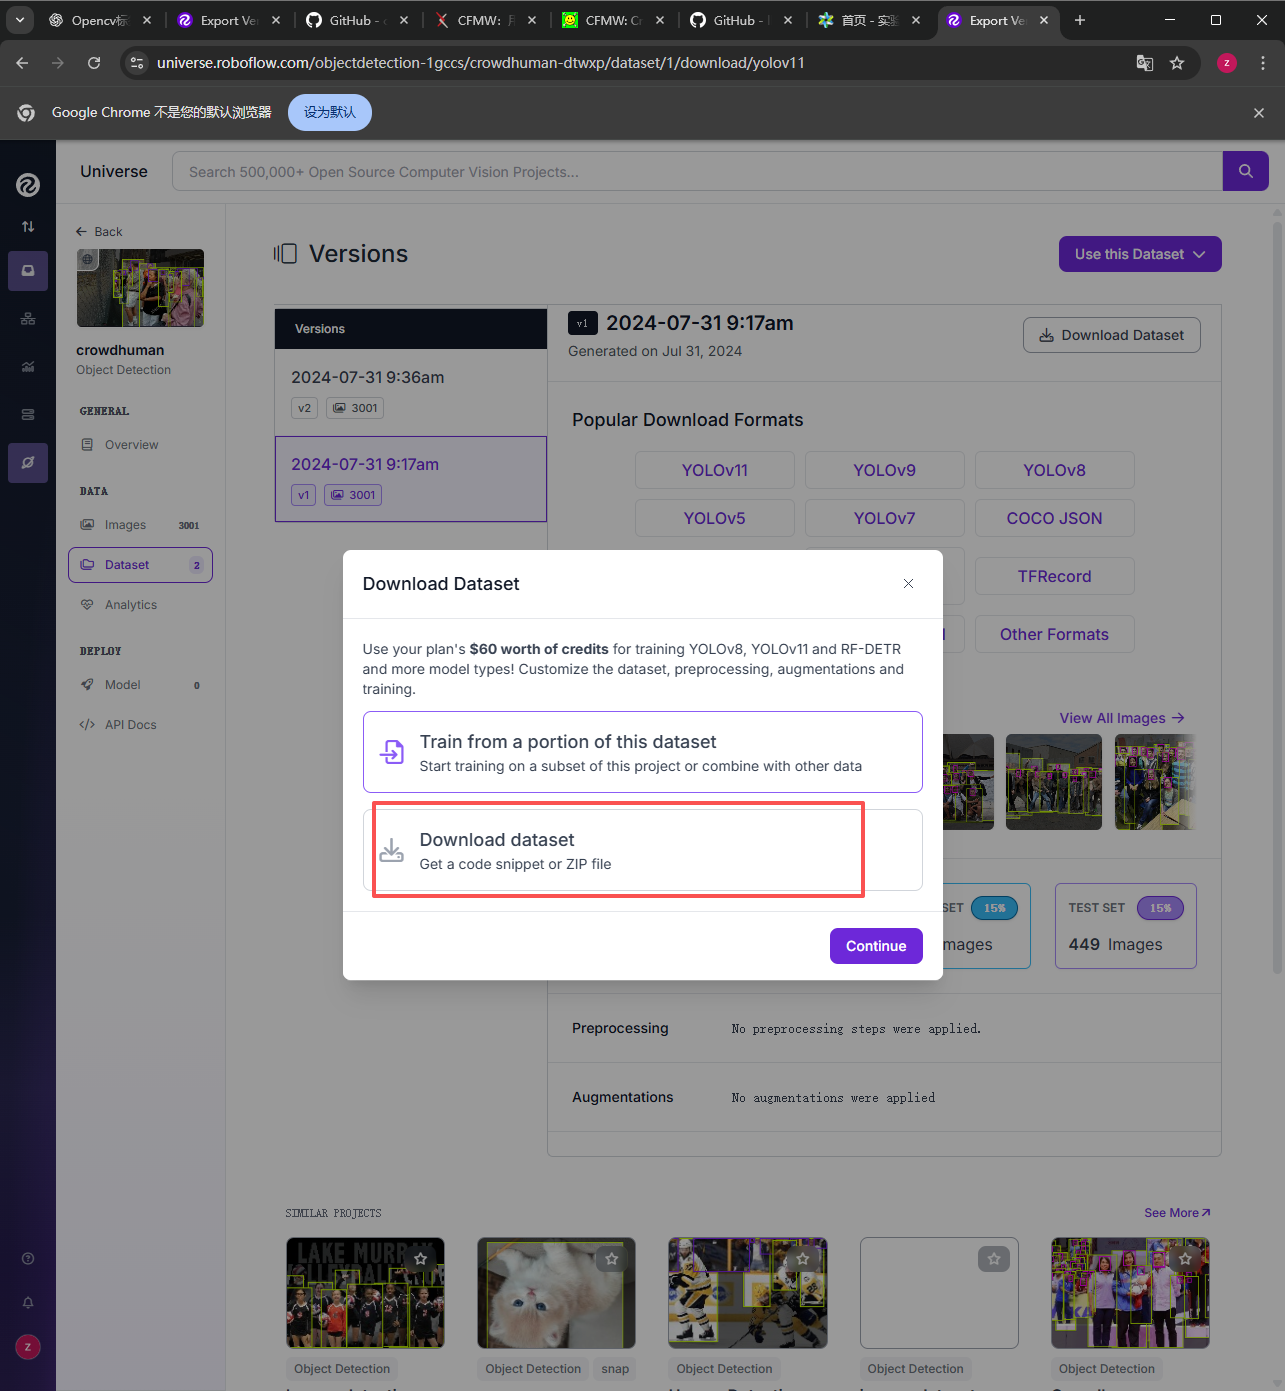
Task: Choose the YOLOv7 format
Action: point(885,518)
